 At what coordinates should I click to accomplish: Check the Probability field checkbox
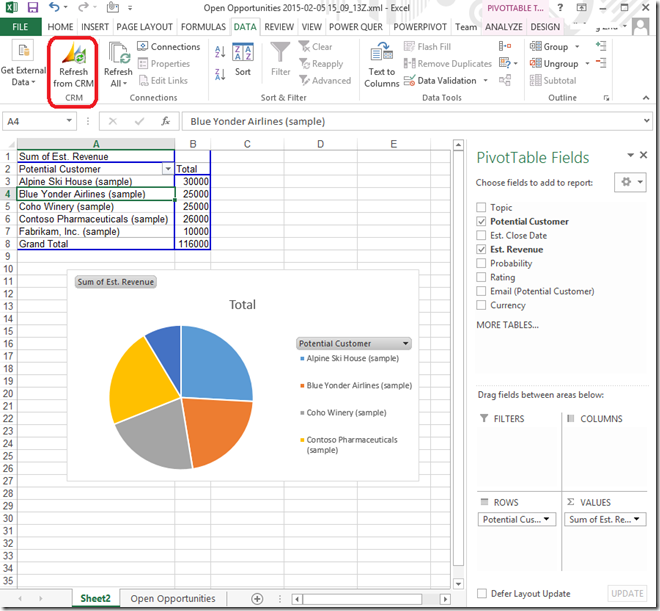(x=481, y=263)
